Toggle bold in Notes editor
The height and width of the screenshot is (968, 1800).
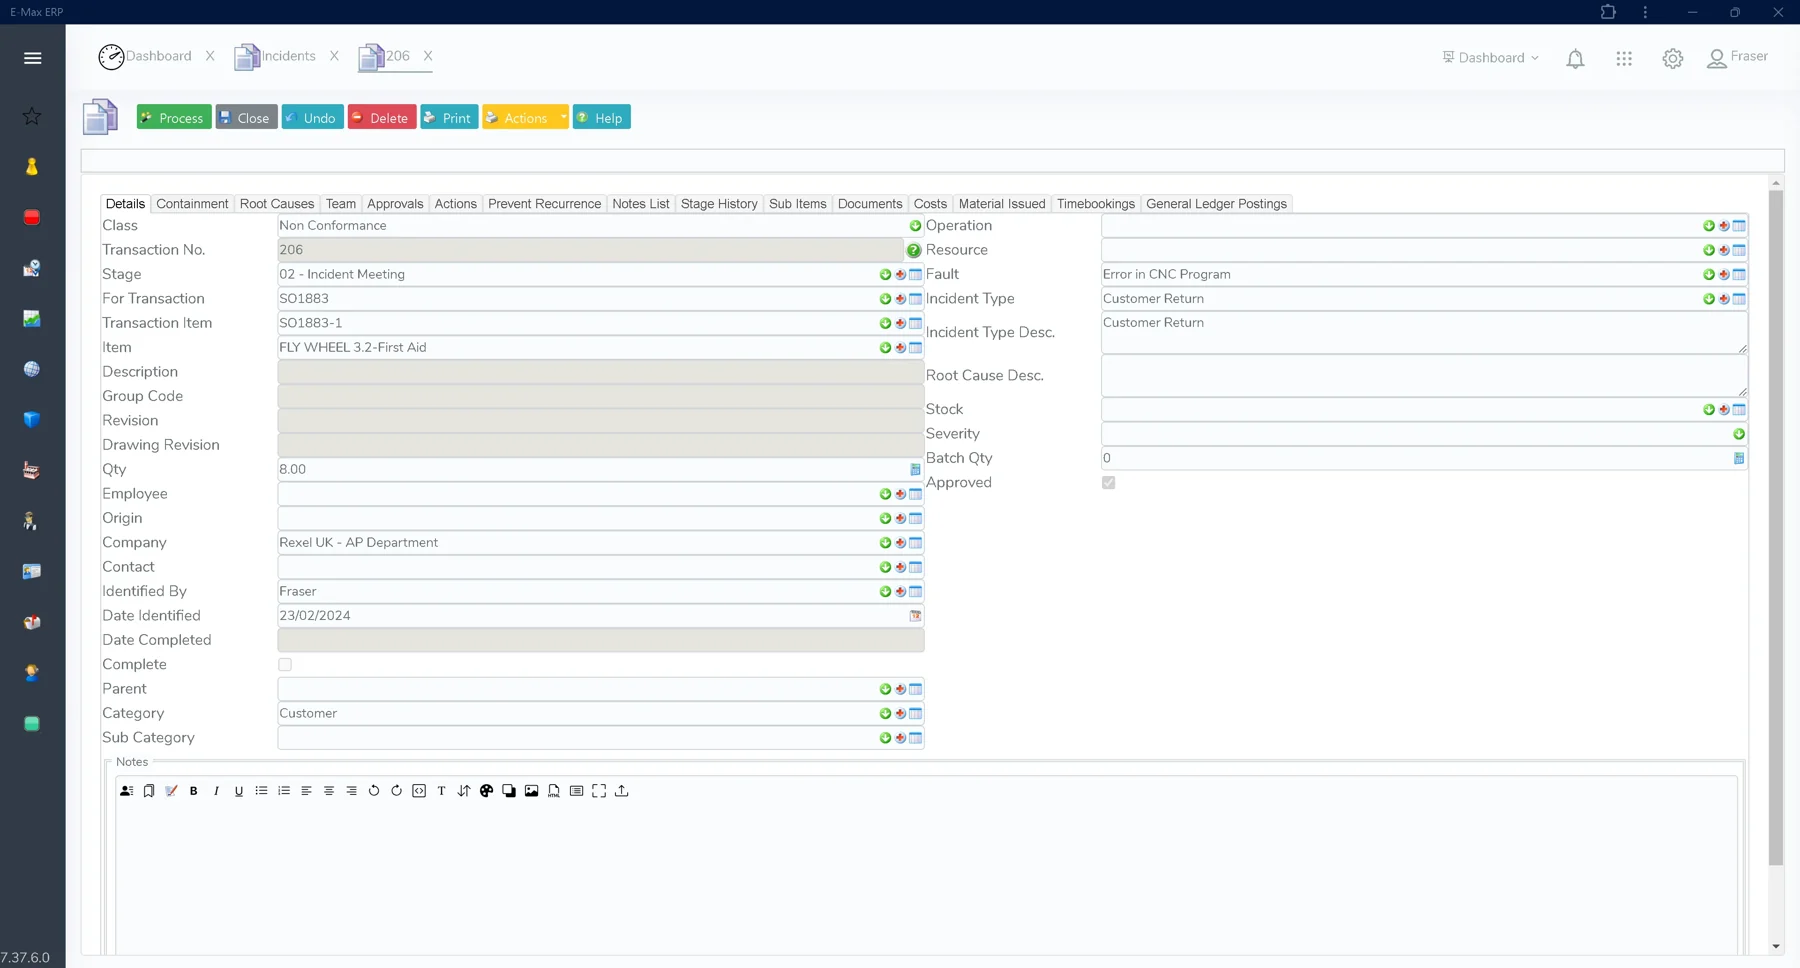[194, 791]
